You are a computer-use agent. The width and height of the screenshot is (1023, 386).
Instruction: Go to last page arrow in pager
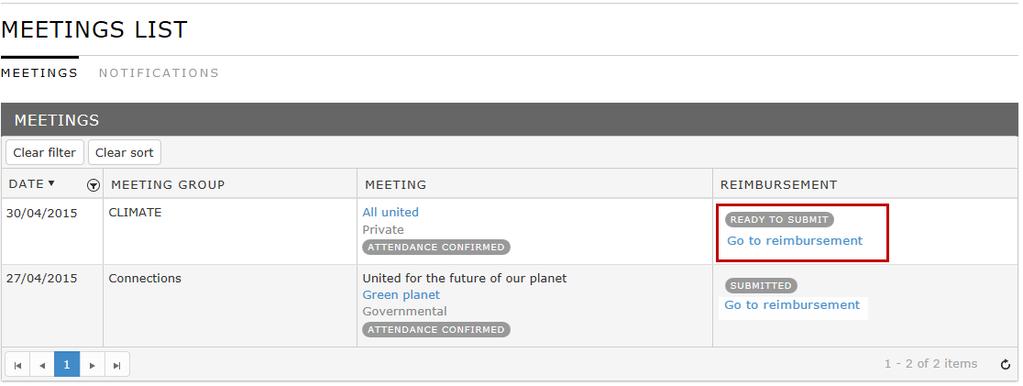pyautogui.click(x=117, y=365)
